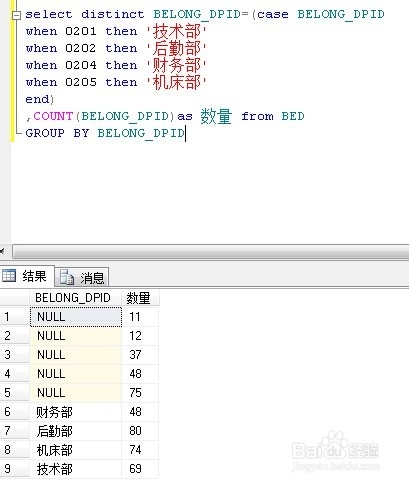Image resolution: width=409 pixels, height=484 pixels.
Task: Select the count value 12
Action: 140,336
